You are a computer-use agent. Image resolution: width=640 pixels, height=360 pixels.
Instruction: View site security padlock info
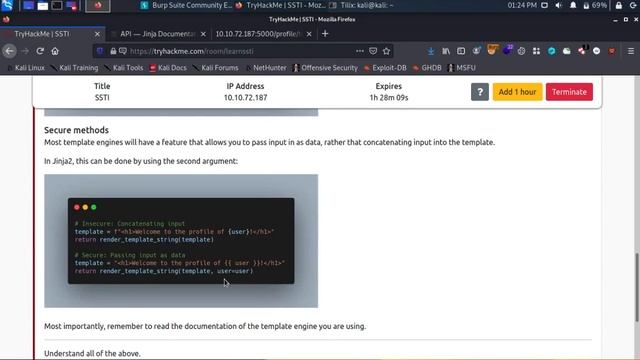pyautogui.click(x=113, y=51)
